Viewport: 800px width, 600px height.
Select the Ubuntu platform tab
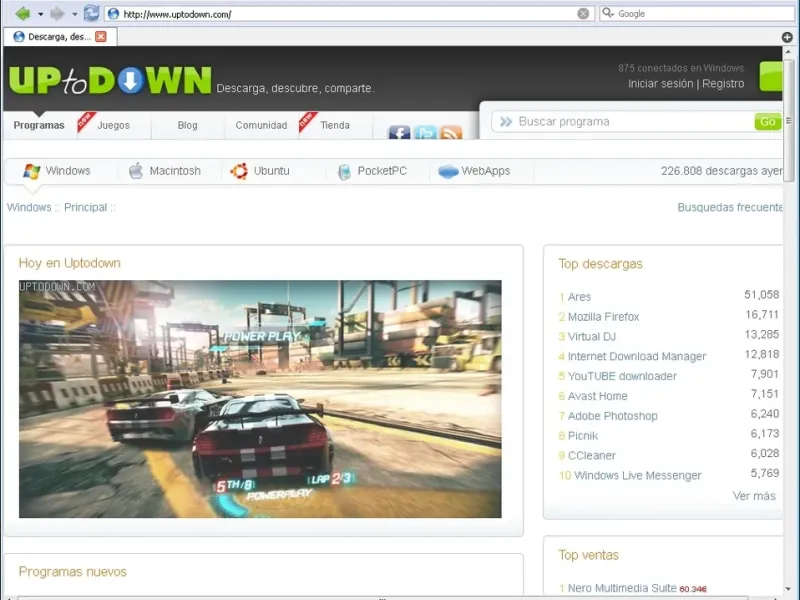coord(260,171)
